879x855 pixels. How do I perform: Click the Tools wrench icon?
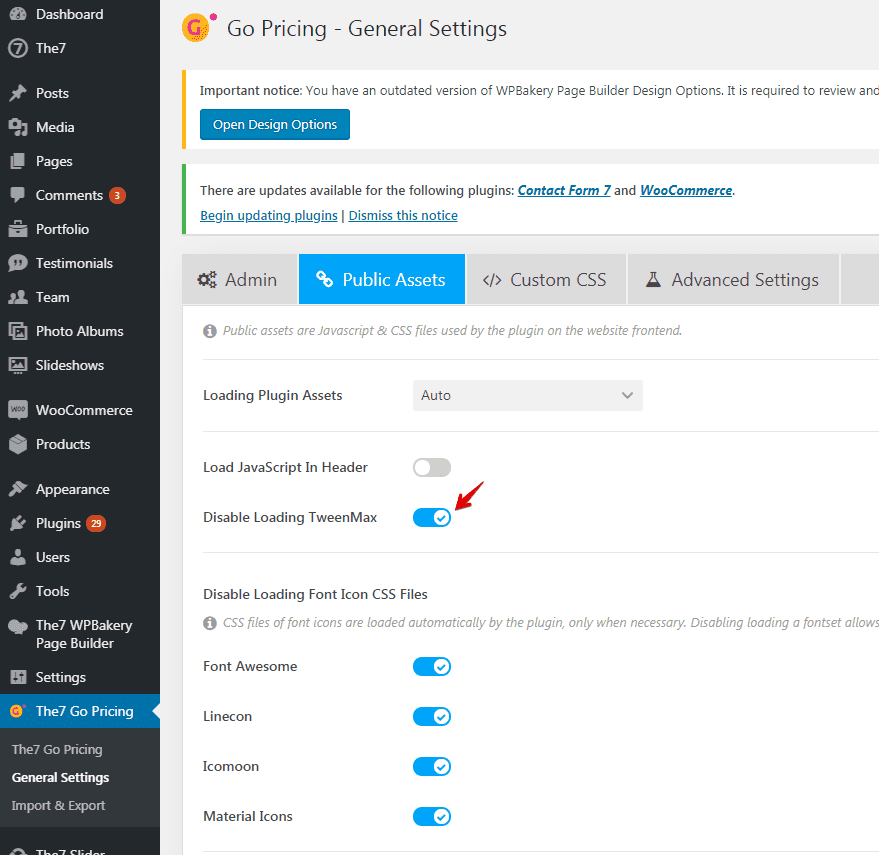coord(18,591)
